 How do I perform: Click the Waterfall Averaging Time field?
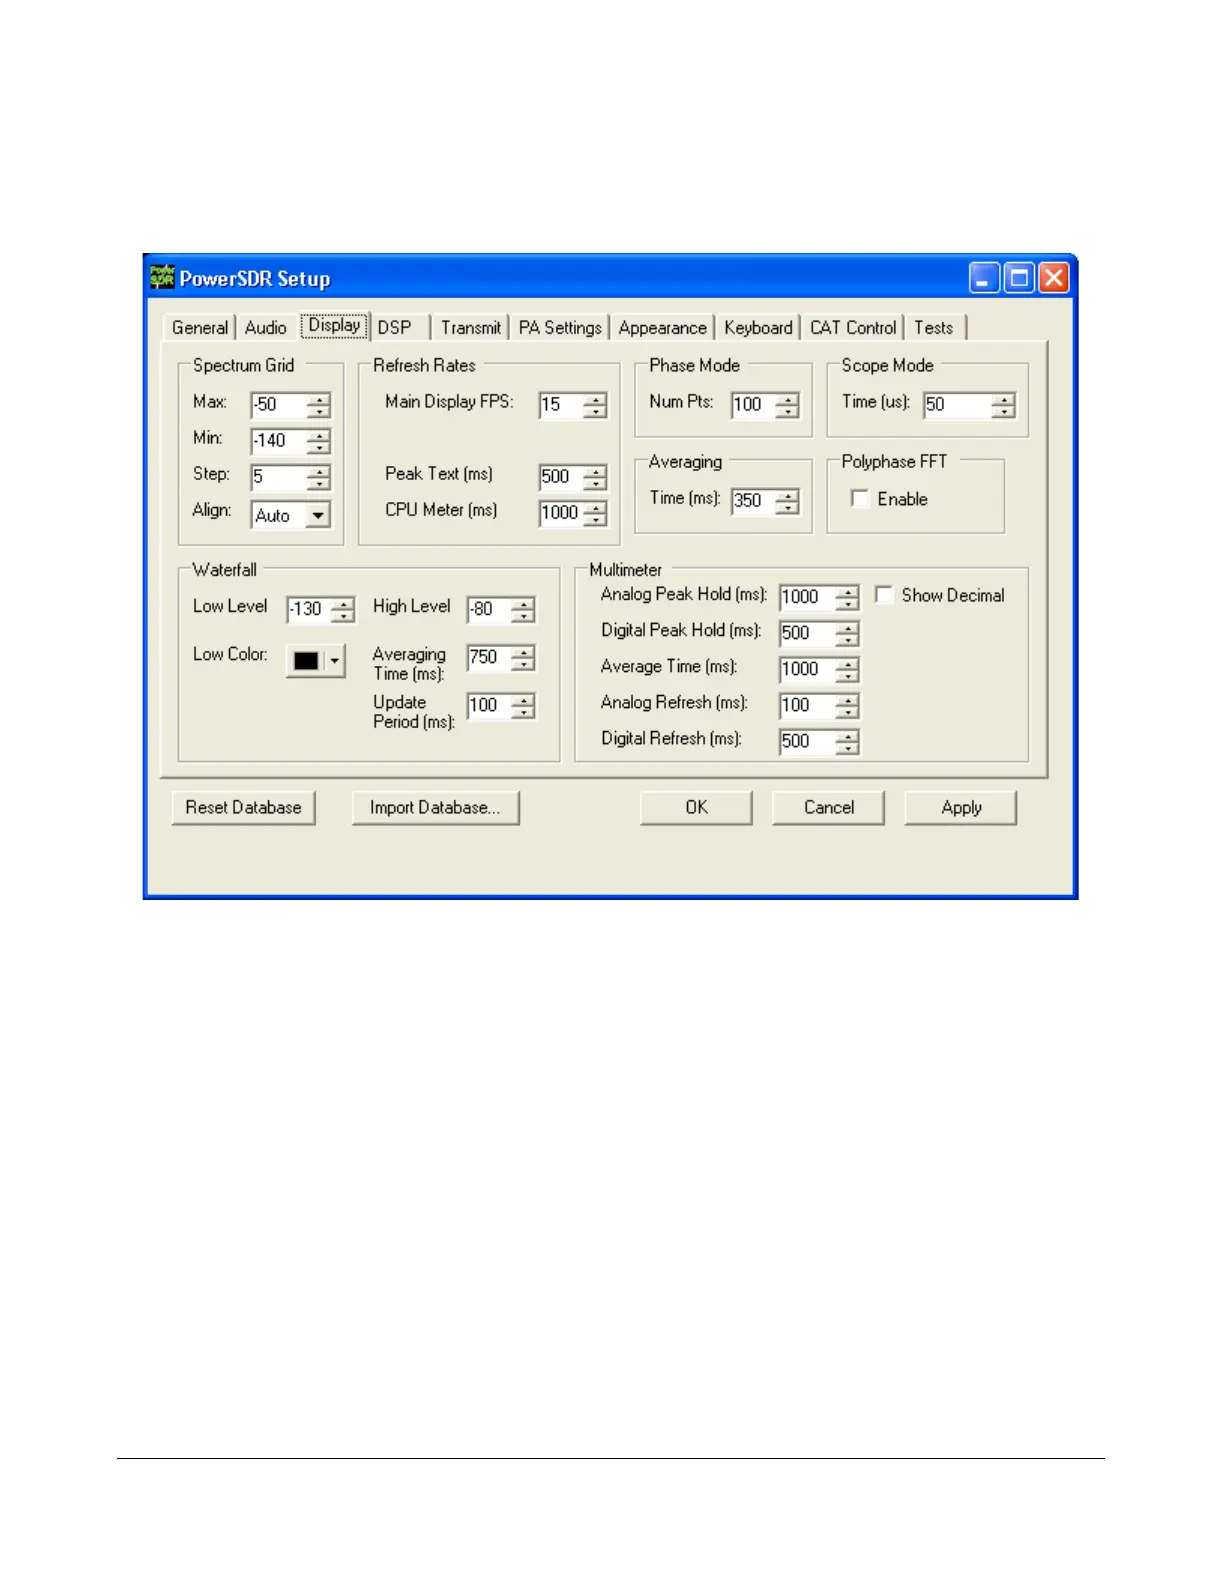coord(489,657)
